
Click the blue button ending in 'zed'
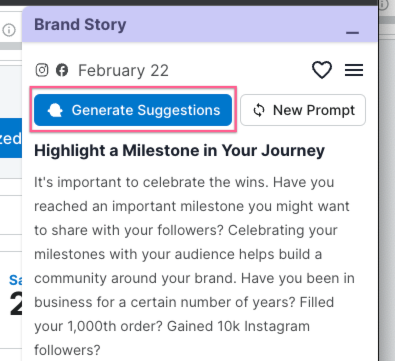(11, 138)
